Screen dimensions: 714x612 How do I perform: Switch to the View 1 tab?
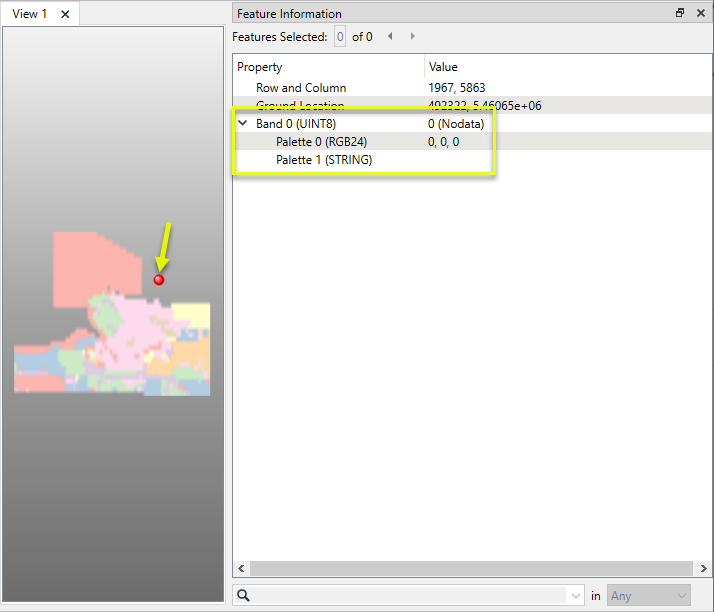(30, 14)
